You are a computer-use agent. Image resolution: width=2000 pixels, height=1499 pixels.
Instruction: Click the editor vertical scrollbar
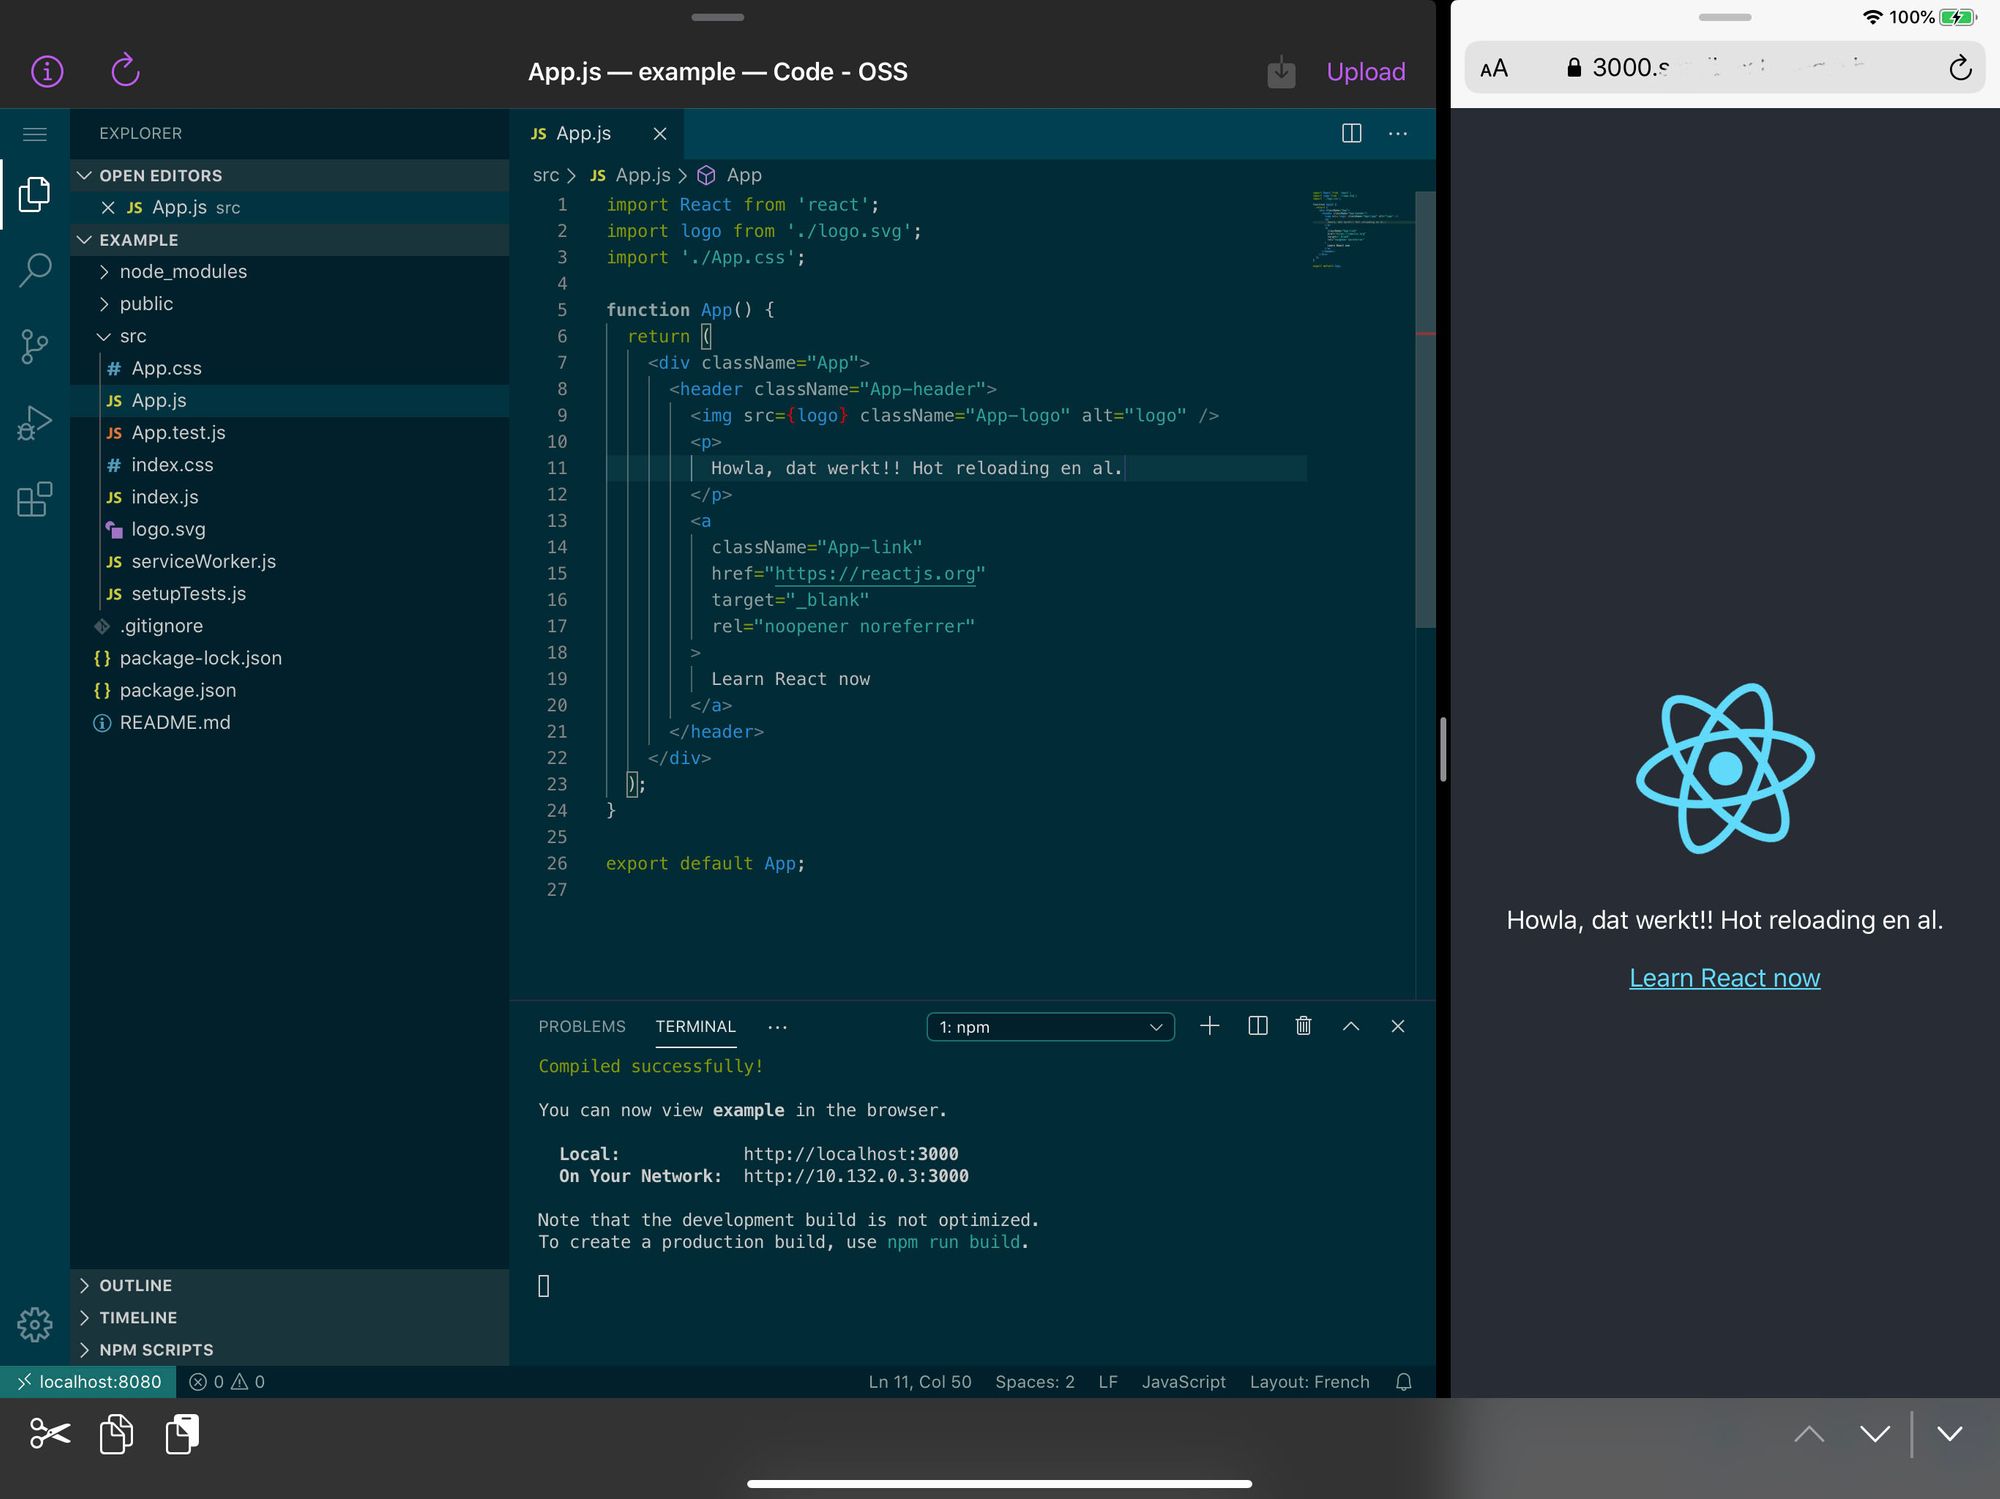tap(1425, 410)
